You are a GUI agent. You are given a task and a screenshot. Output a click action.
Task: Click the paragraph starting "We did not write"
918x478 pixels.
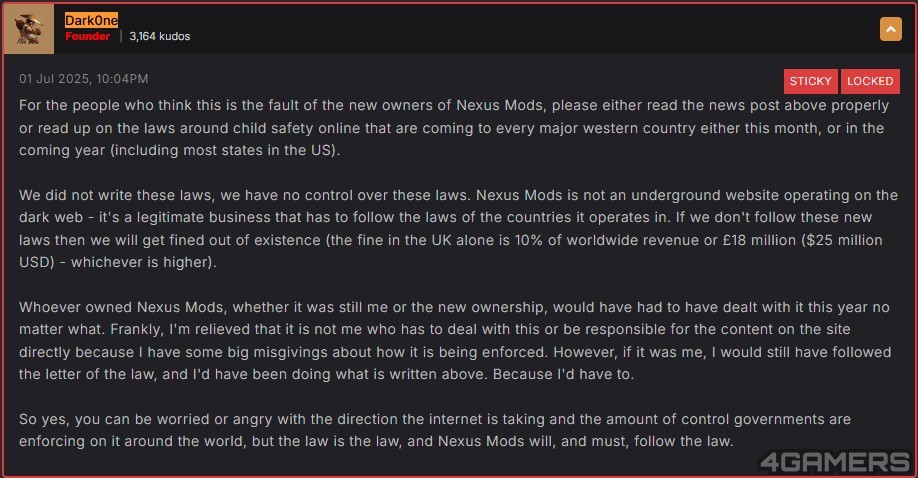point(458,228)
